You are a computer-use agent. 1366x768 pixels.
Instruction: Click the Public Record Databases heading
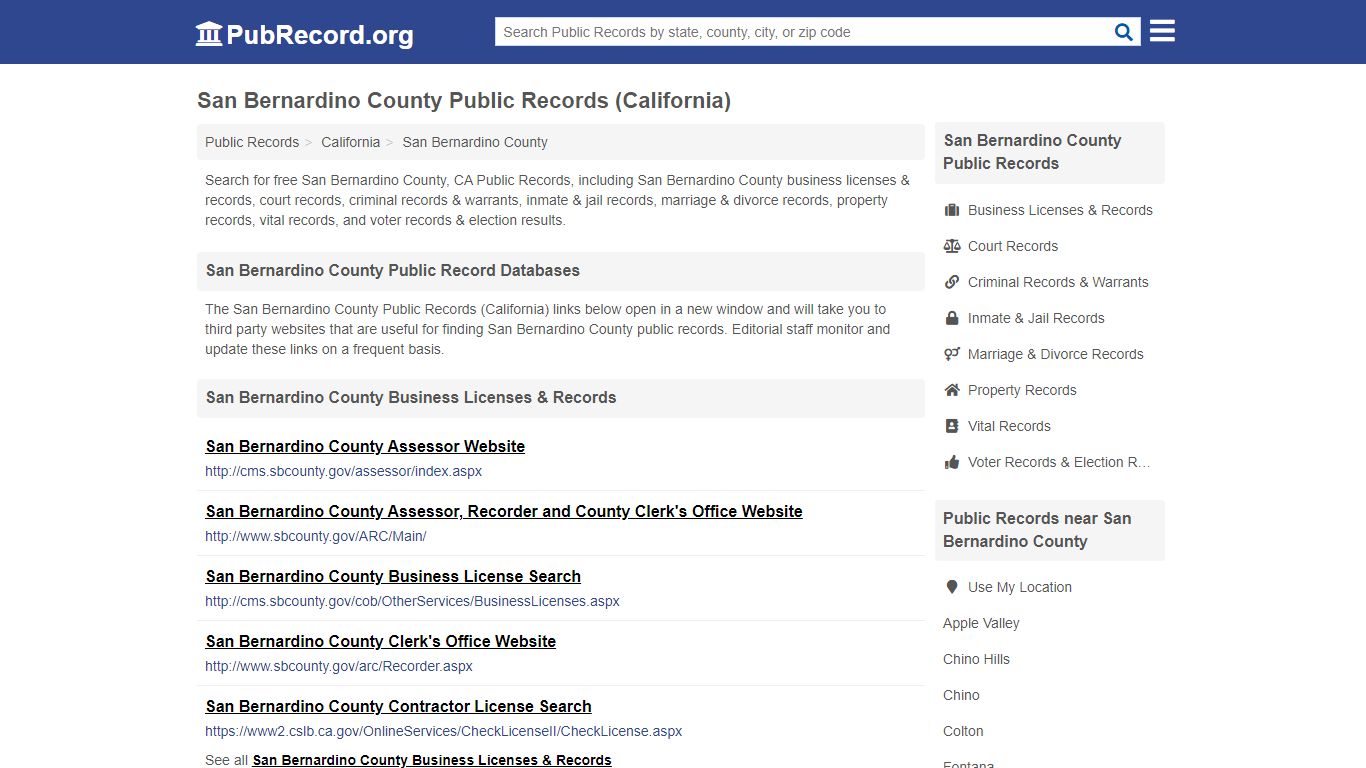click(393, 271)
